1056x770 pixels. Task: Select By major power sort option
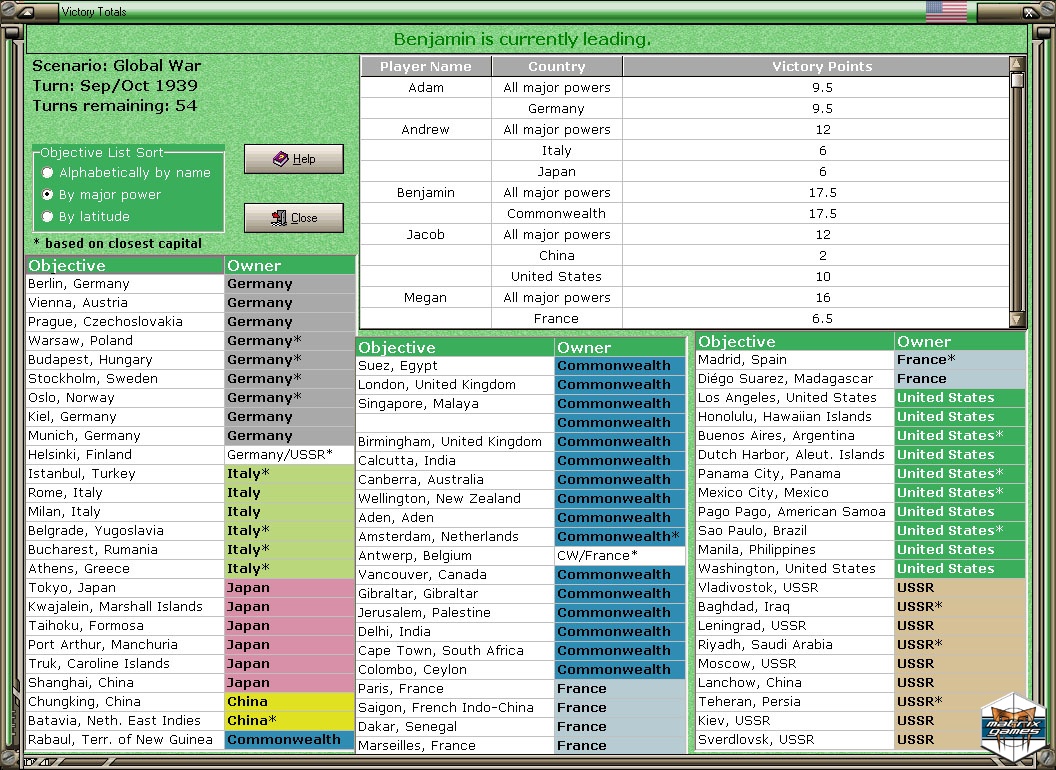pos(48,195)
